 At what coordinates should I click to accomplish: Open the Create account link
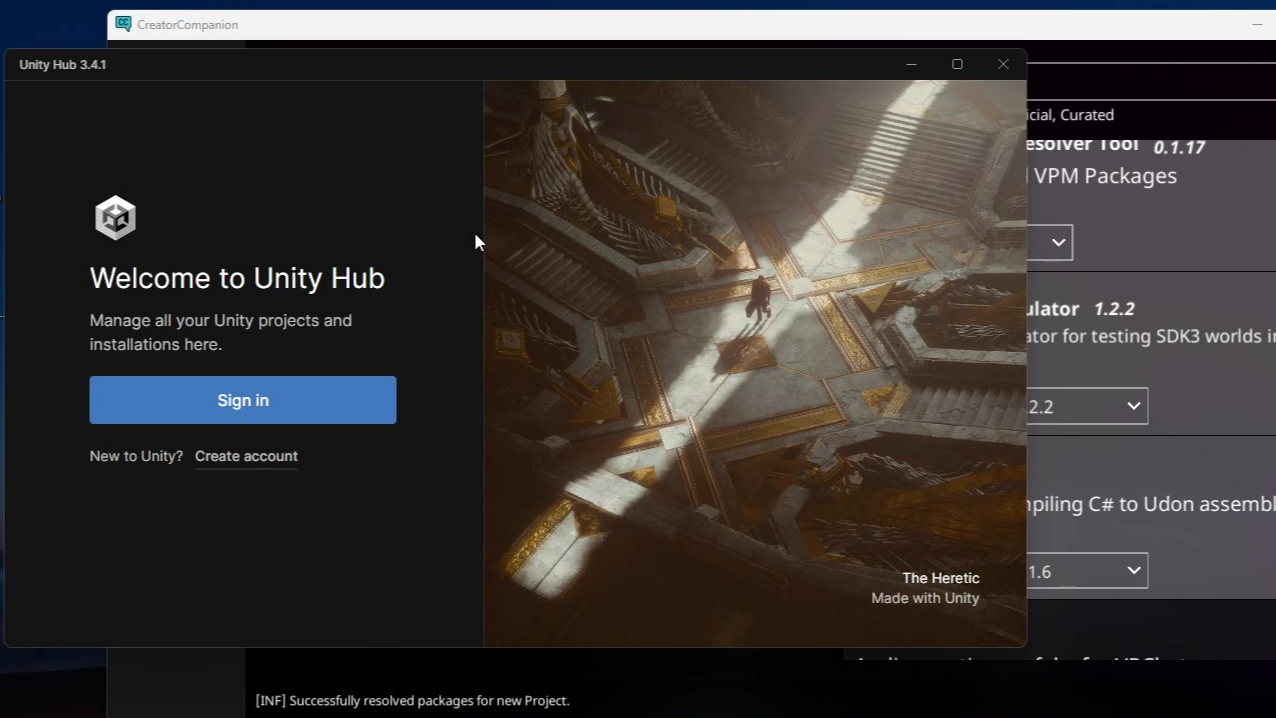tap(246, 456)
